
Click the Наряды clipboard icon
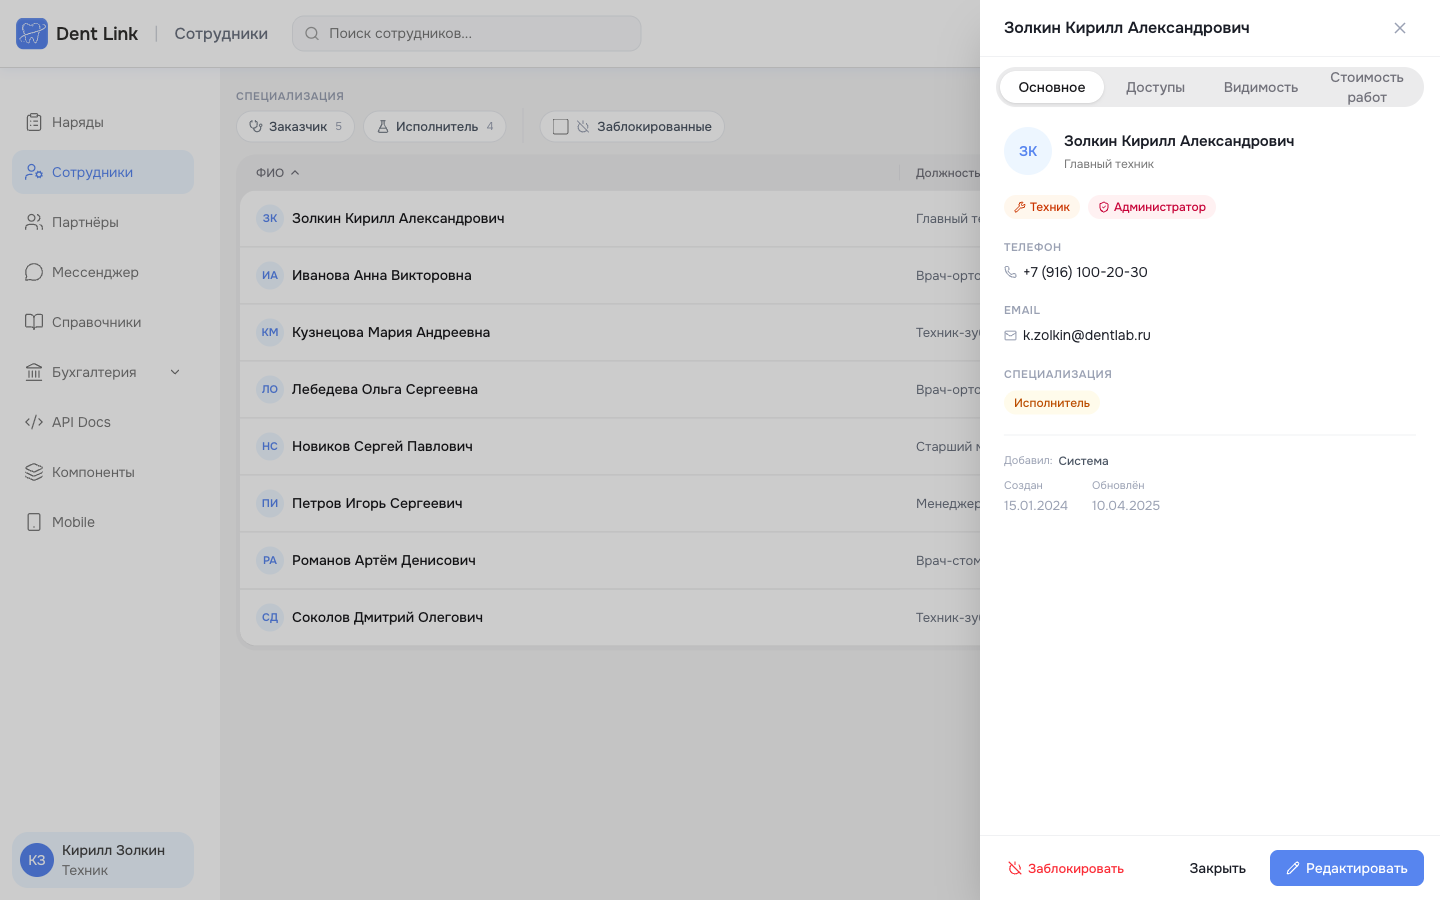[x=34, y=122]
